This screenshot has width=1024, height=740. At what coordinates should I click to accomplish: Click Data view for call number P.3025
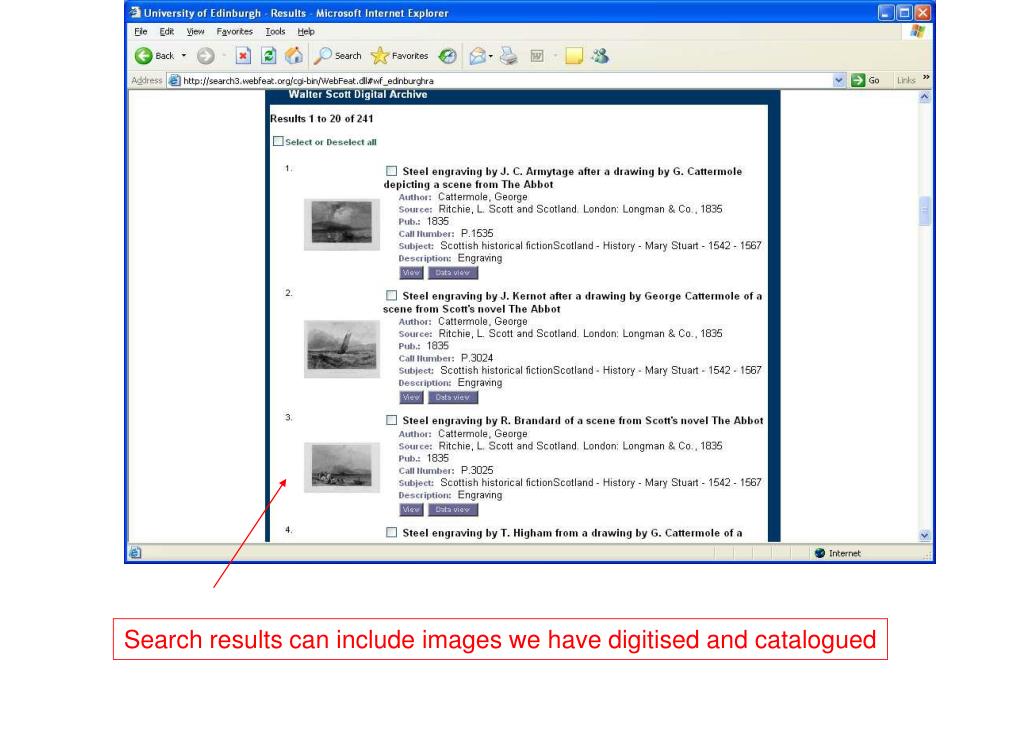[x=453, y=510]
